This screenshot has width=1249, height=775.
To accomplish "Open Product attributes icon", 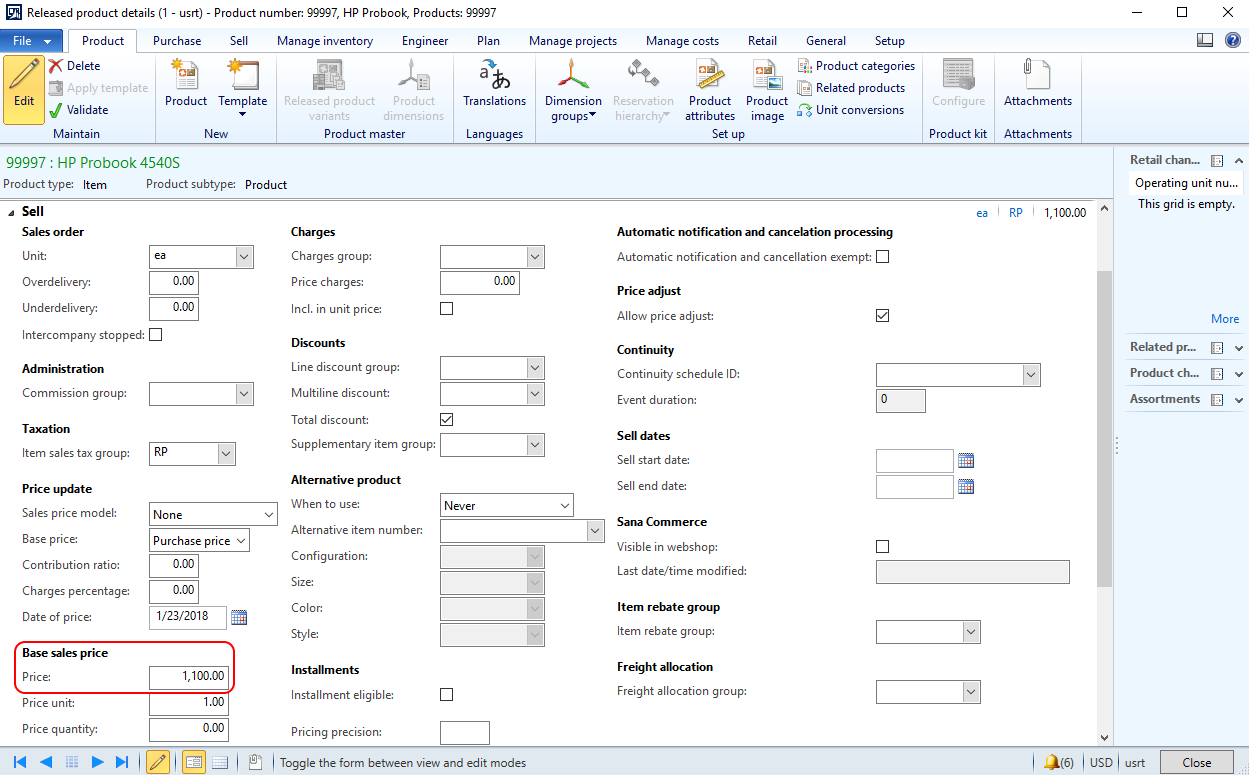I will coord(710,90).
